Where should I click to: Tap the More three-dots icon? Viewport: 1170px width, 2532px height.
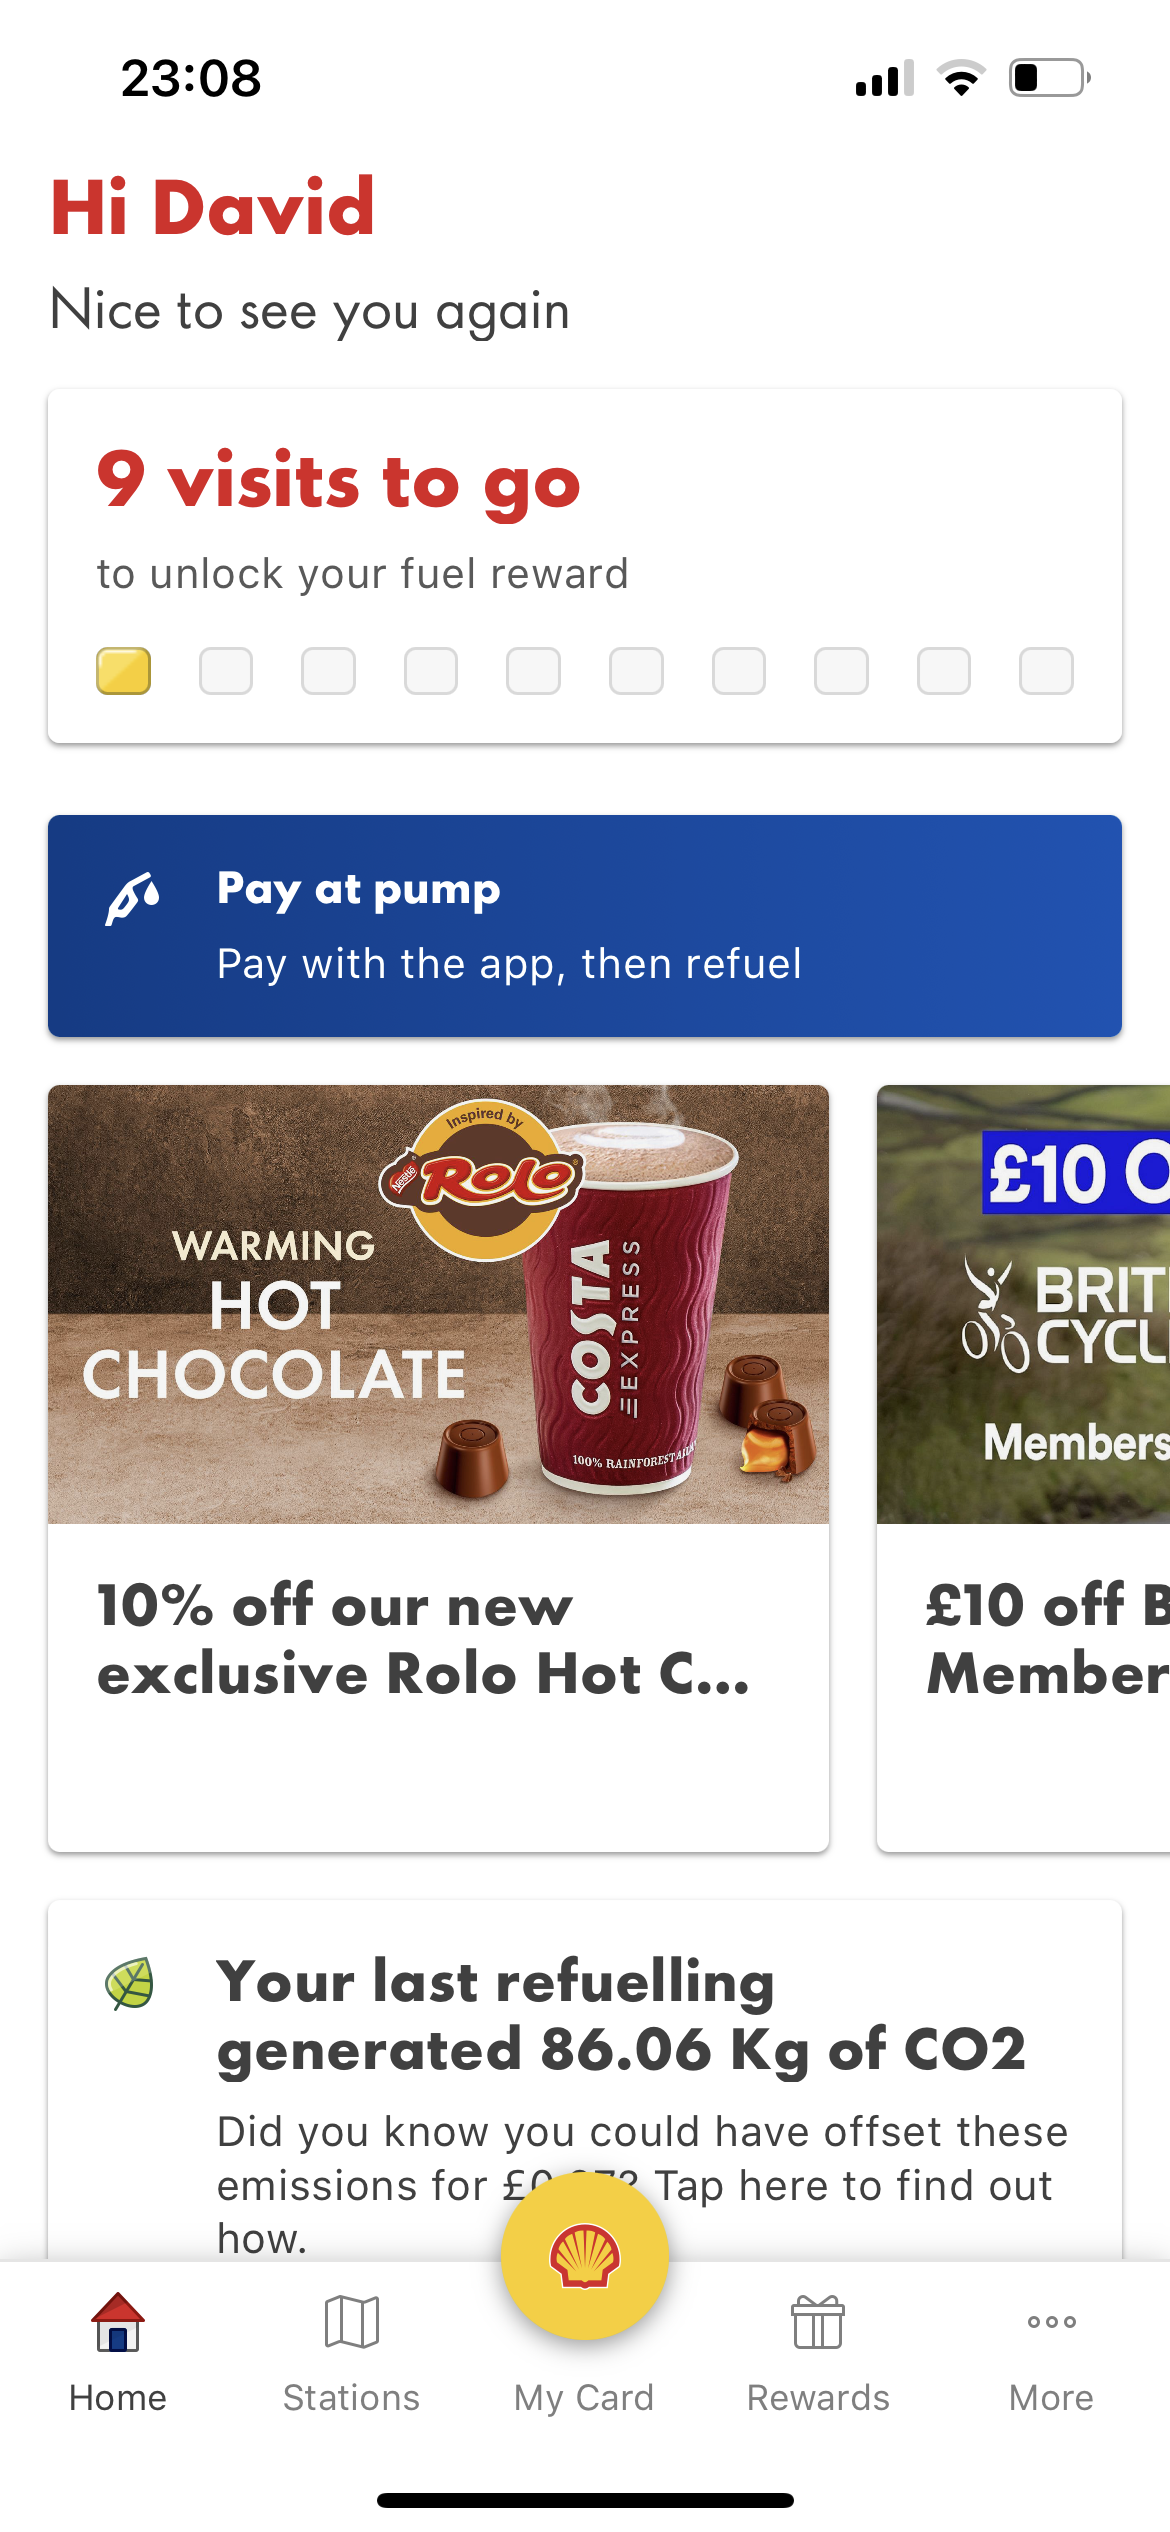pos(1051,2322)
